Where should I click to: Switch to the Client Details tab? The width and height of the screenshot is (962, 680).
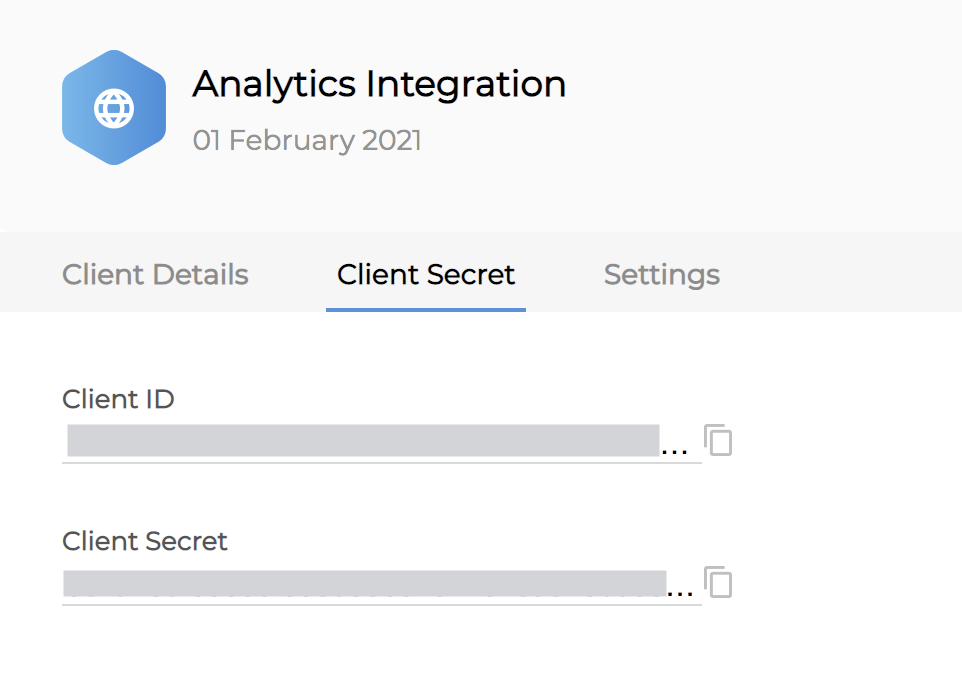(155, 274)
